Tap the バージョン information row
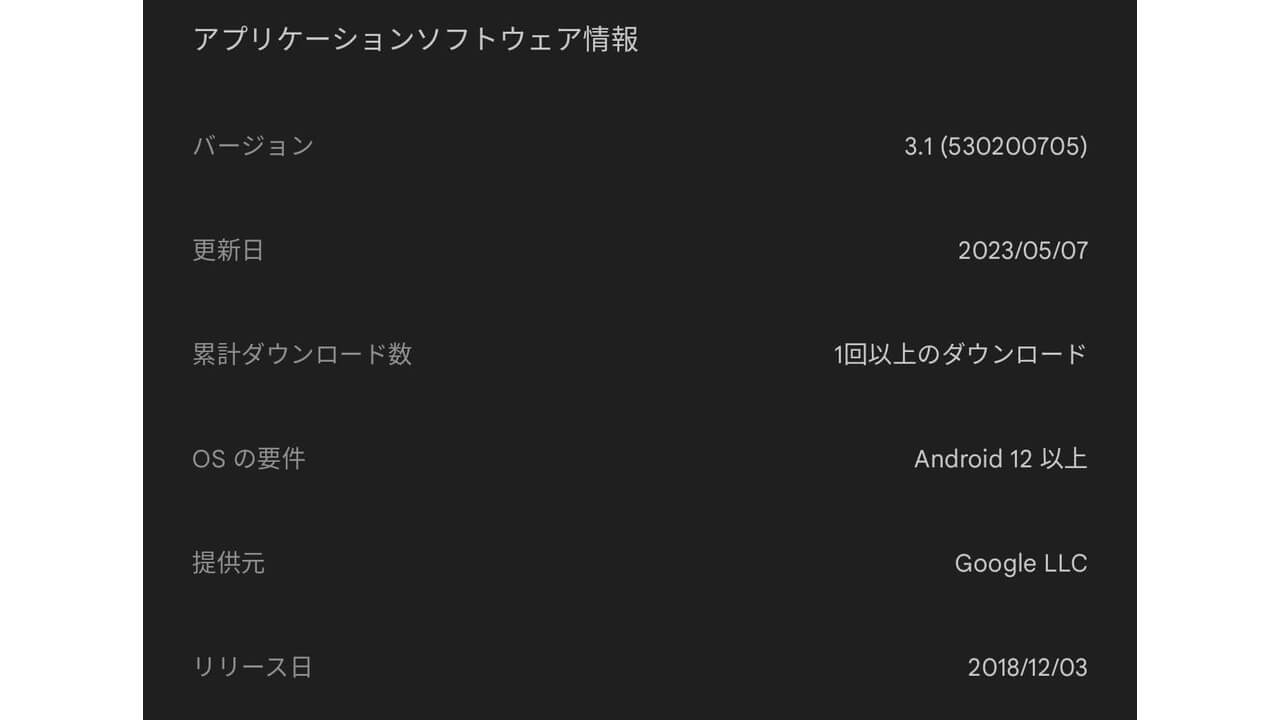Screen dimensions: 1280x720 pos(640,145)
